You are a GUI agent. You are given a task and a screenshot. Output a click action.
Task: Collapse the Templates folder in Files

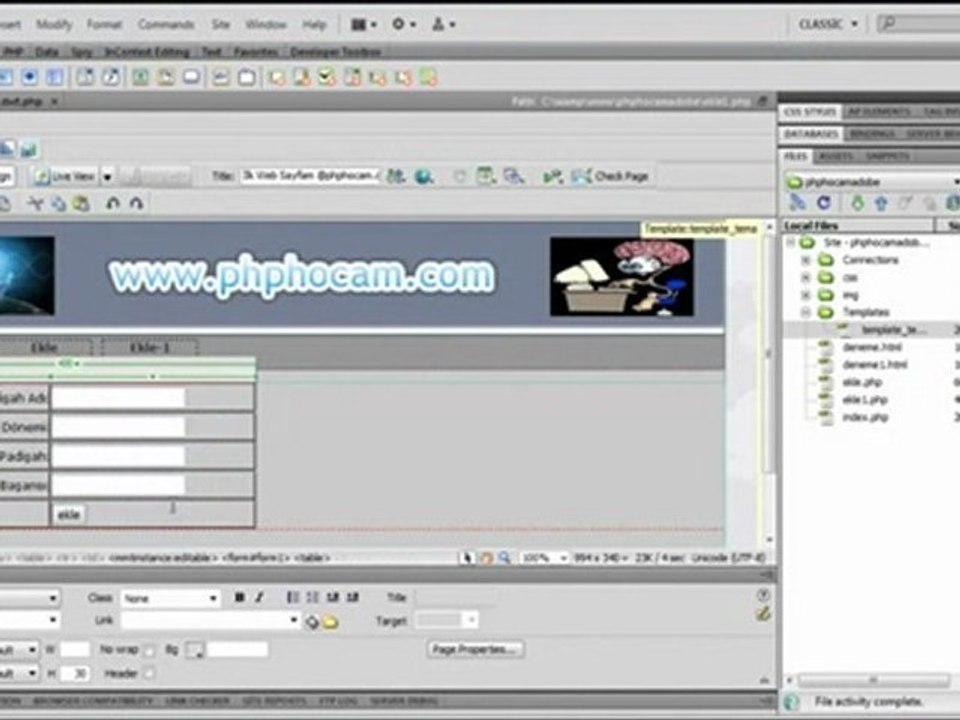pyautogui.click(x=806, y=312)
